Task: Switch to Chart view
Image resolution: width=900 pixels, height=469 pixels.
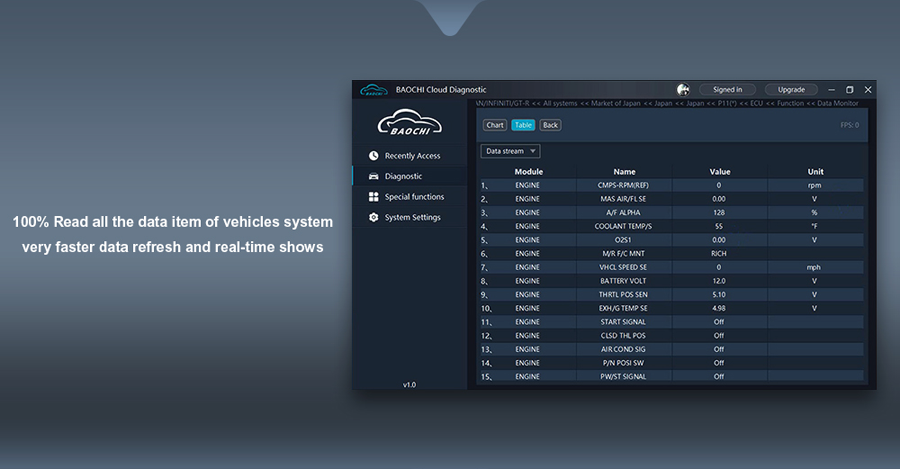Action: (495, 125)
